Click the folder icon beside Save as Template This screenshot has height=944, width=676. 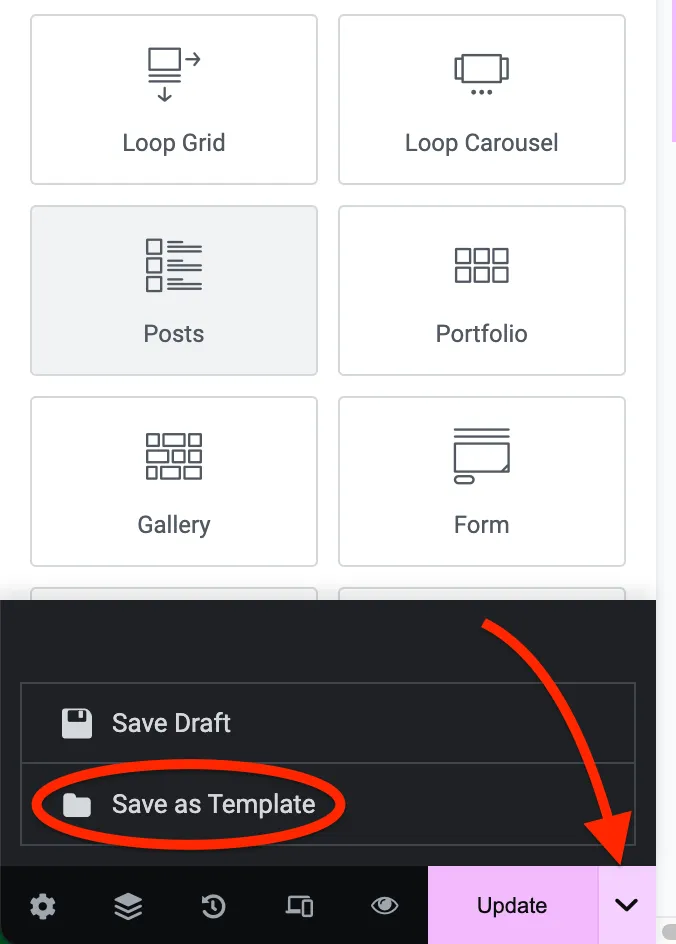(x=77, y=804)
